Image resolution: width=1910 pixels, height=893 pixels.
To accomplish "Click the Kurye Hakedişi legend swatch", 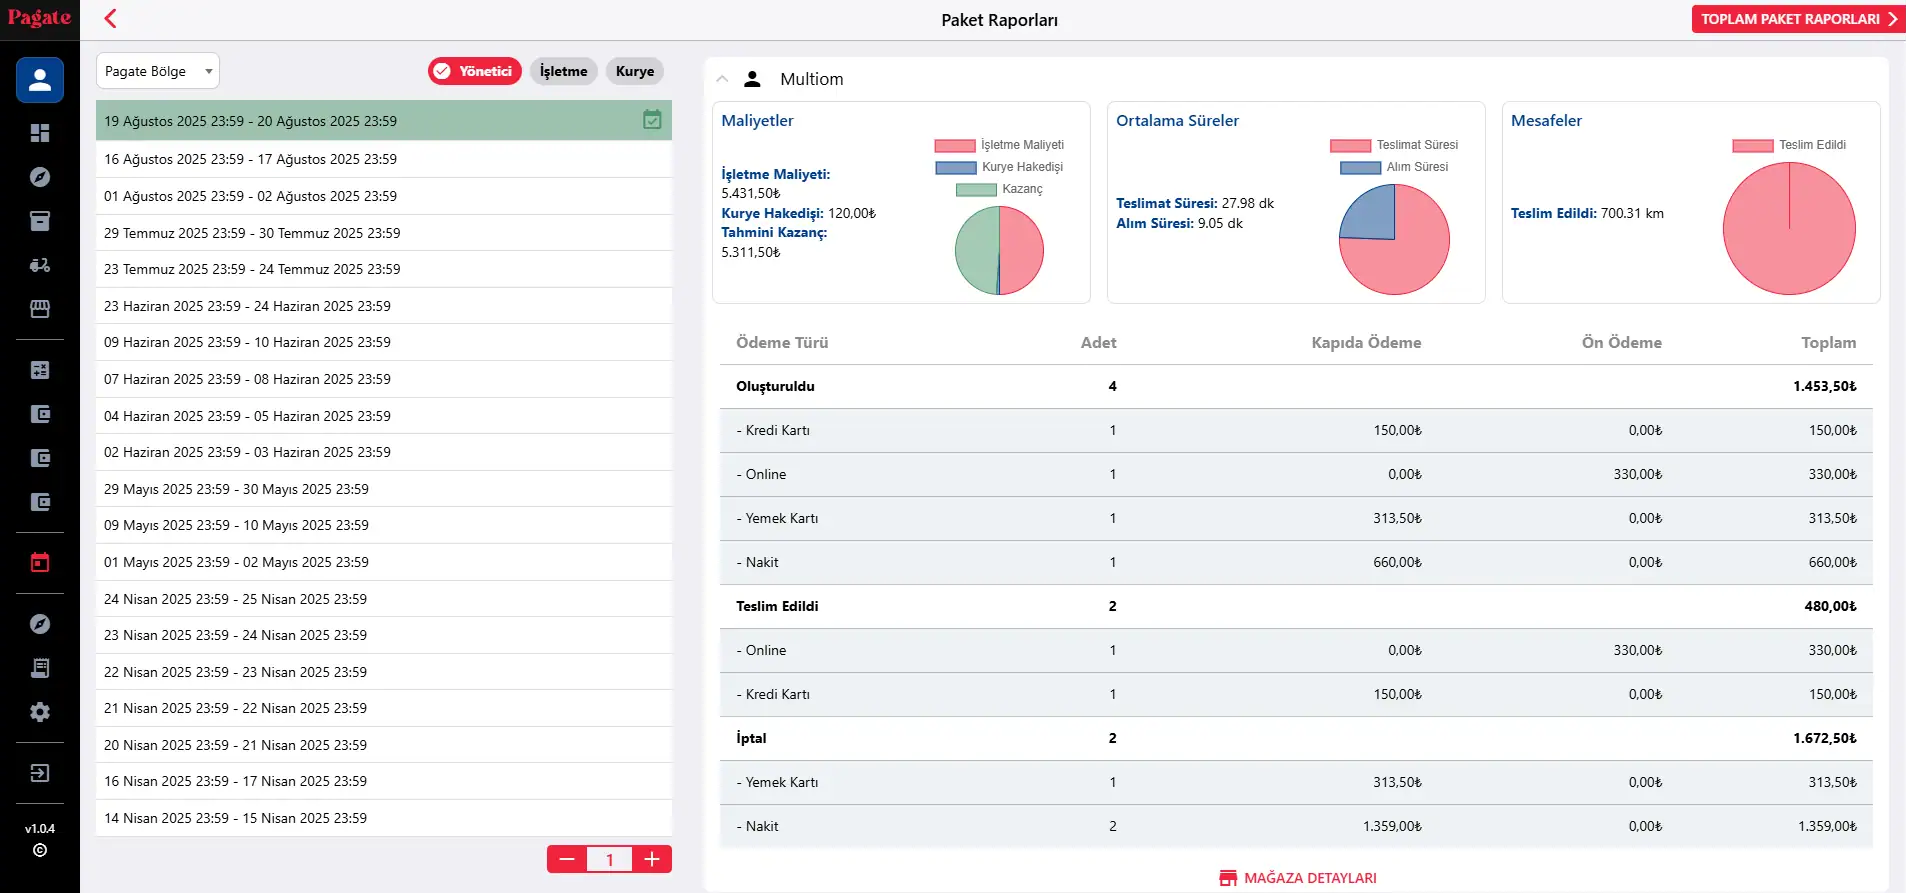I will 956,168.
